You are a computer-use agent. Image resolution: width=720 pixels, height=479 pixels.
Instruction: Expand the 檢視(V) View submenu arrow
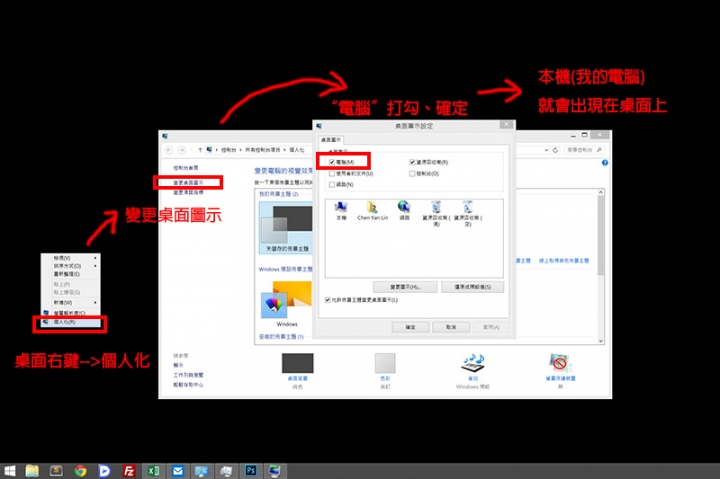click(96, 258)
